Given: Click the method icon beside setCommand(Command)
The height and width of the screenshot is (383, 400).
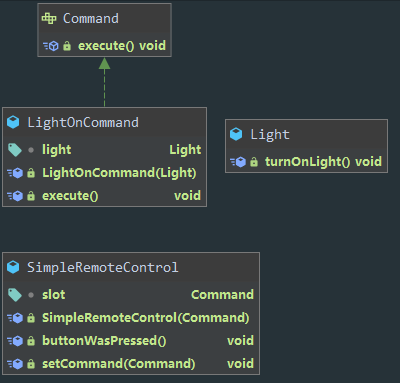Looking at the screenshot, I should point(15,364).
